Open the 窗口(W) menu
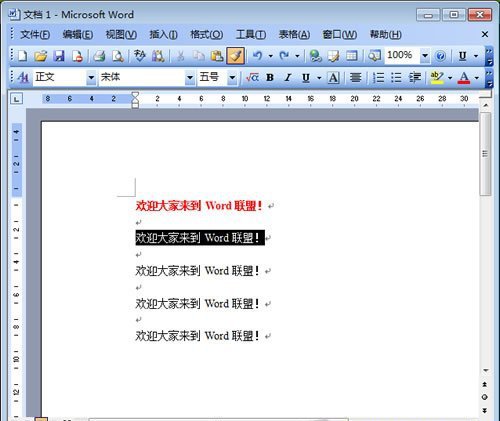The height and width of the screenshot is (421, 500). click(x=339, y=34)
